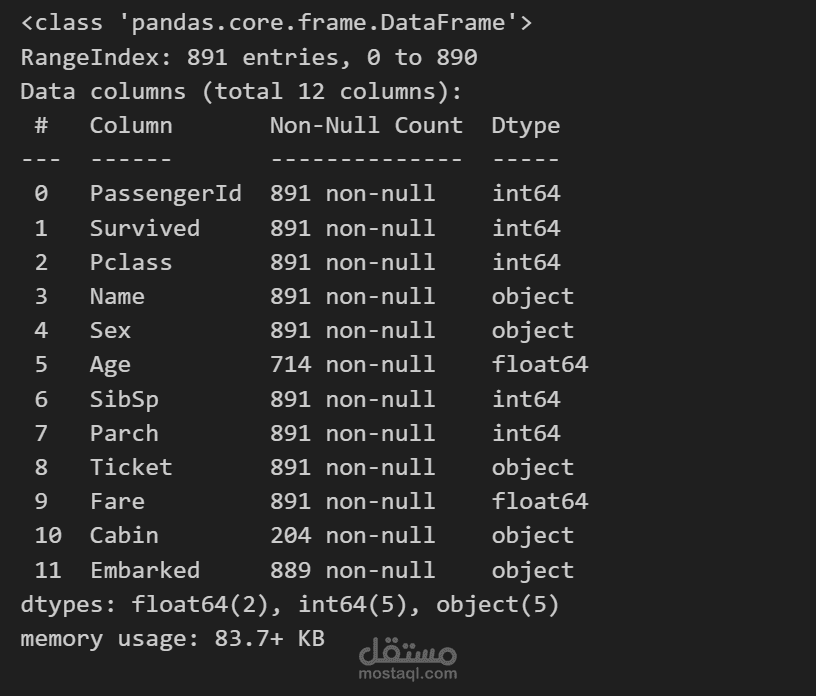
Task: Click the RangeIndex 891 entries line
Action: (249, 57)
